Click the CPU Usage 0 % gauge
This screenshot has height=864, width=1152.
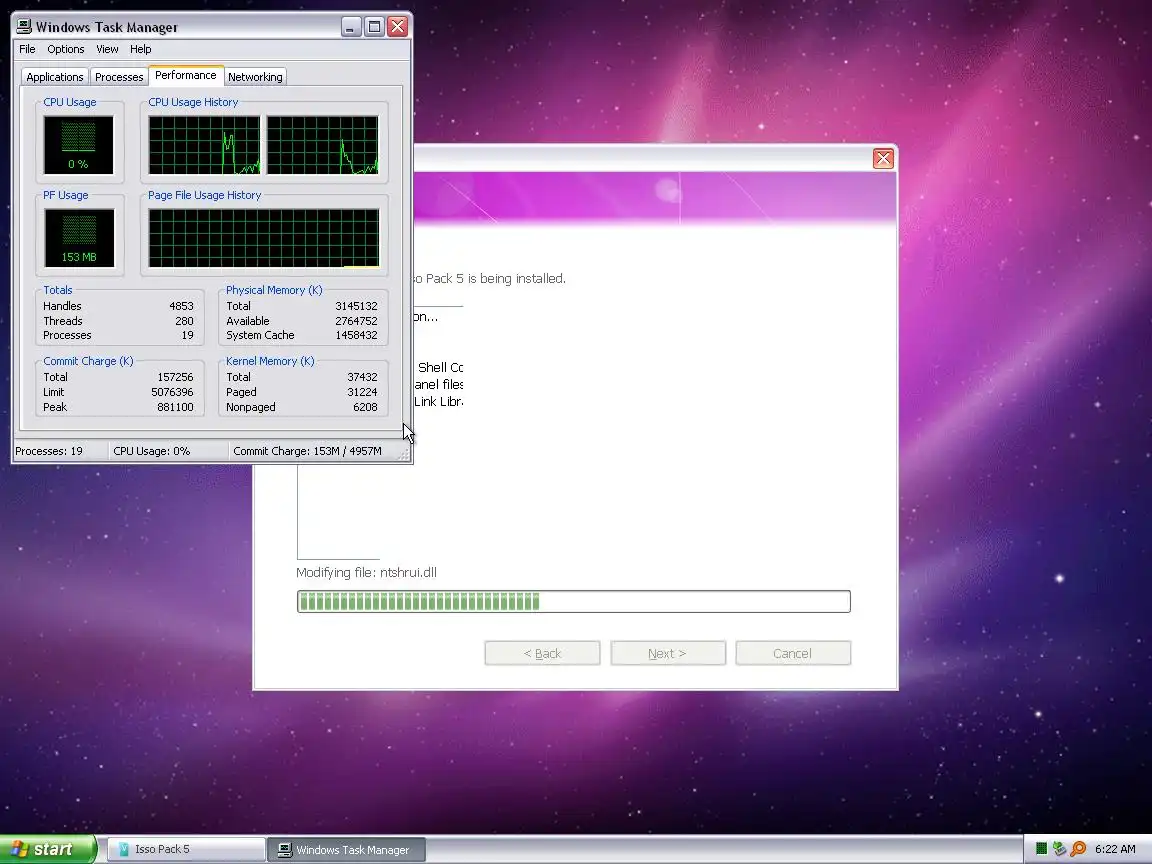[79, 145]
